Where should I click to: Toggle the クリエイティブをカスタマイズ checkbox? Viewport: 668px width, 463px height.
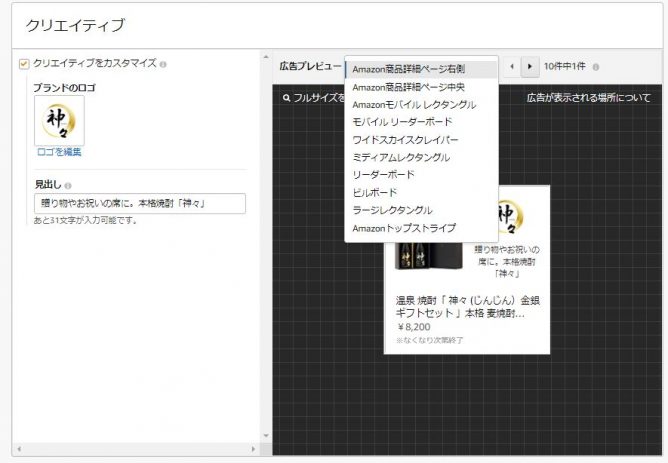pyautogui.click(x=24, y=64)
